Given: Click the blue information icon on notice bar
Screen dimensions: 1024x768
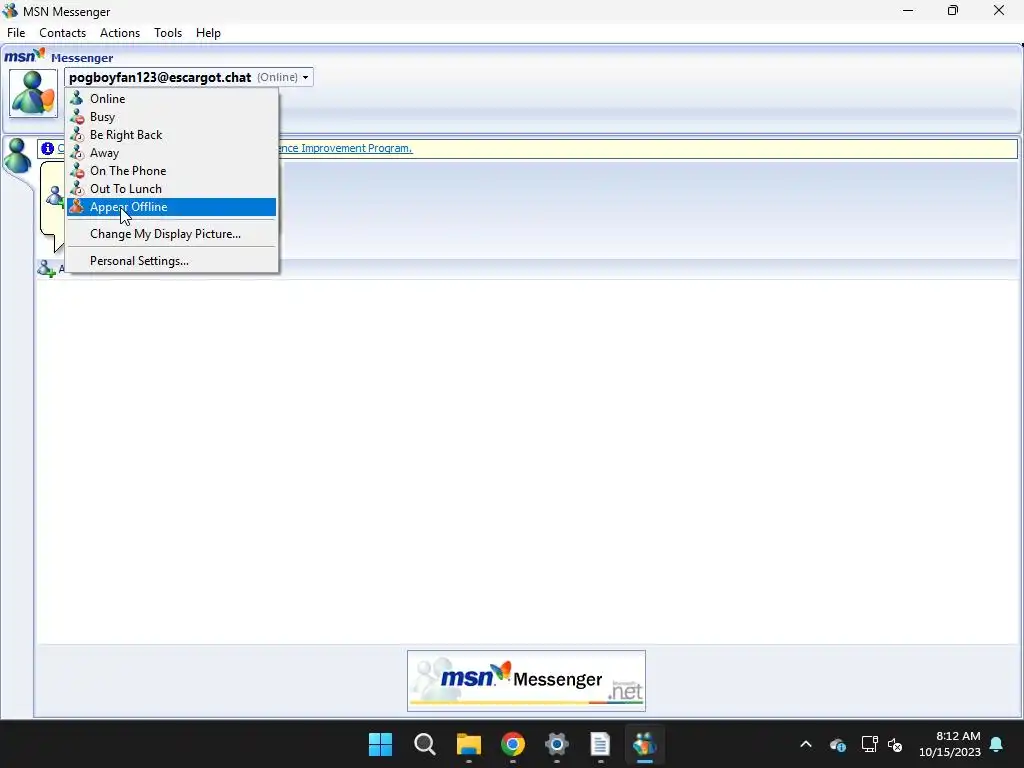Looking at the screenshot, I should coord(48,149).
